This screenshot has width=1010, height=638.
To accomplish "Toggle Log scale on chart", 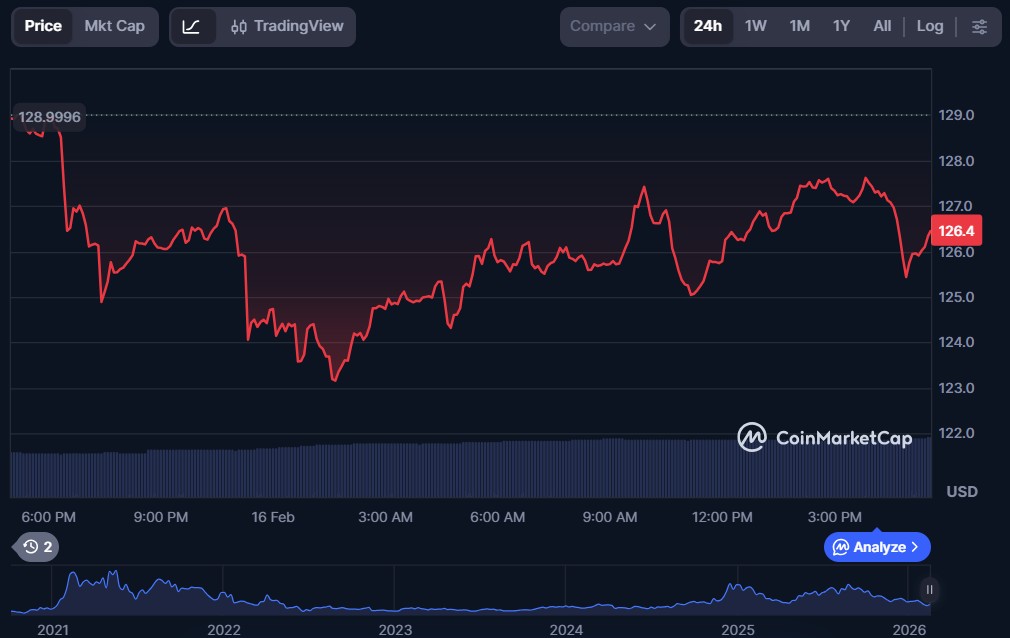I will point(929,27).
